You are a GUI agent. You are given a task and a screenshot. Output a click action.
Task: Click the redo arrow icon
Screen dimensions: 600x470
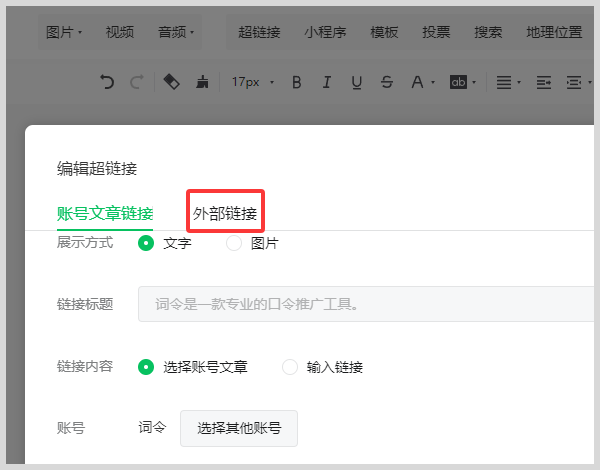point(137,82)
